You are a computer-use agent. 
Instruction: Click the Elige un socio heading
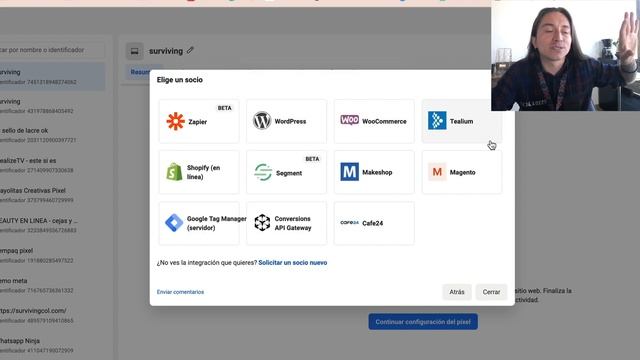point(180,80)
